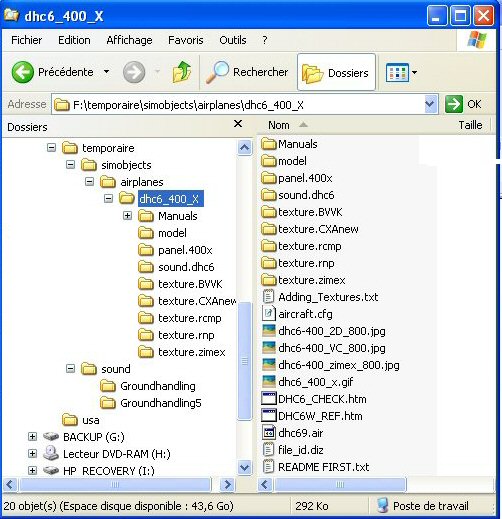
Task: Open the Affichage menu
Action: point(129,40)
